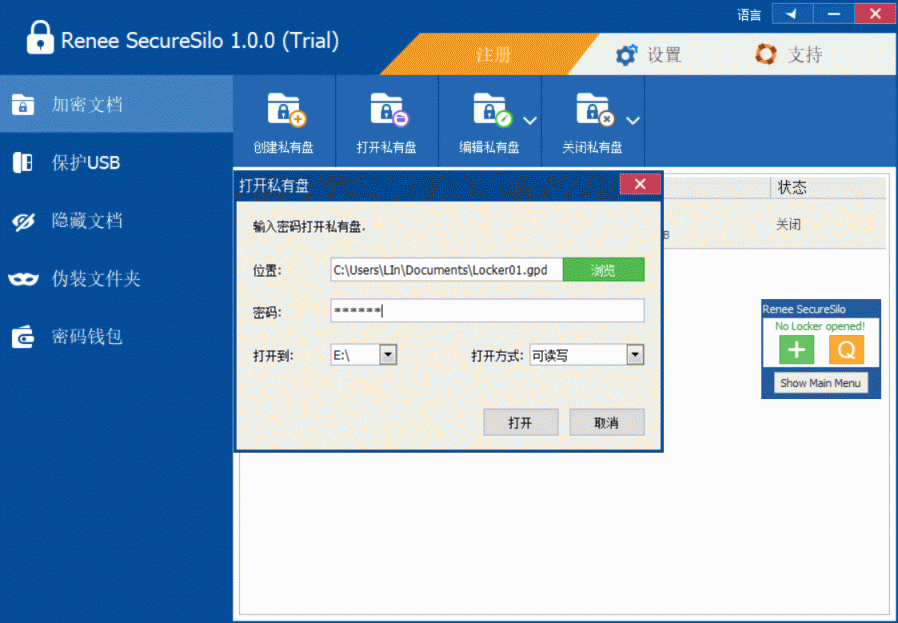Switch to 密码钱包 in the sidebar
This screenshot has width=898, height=623.
pos(116,337)
